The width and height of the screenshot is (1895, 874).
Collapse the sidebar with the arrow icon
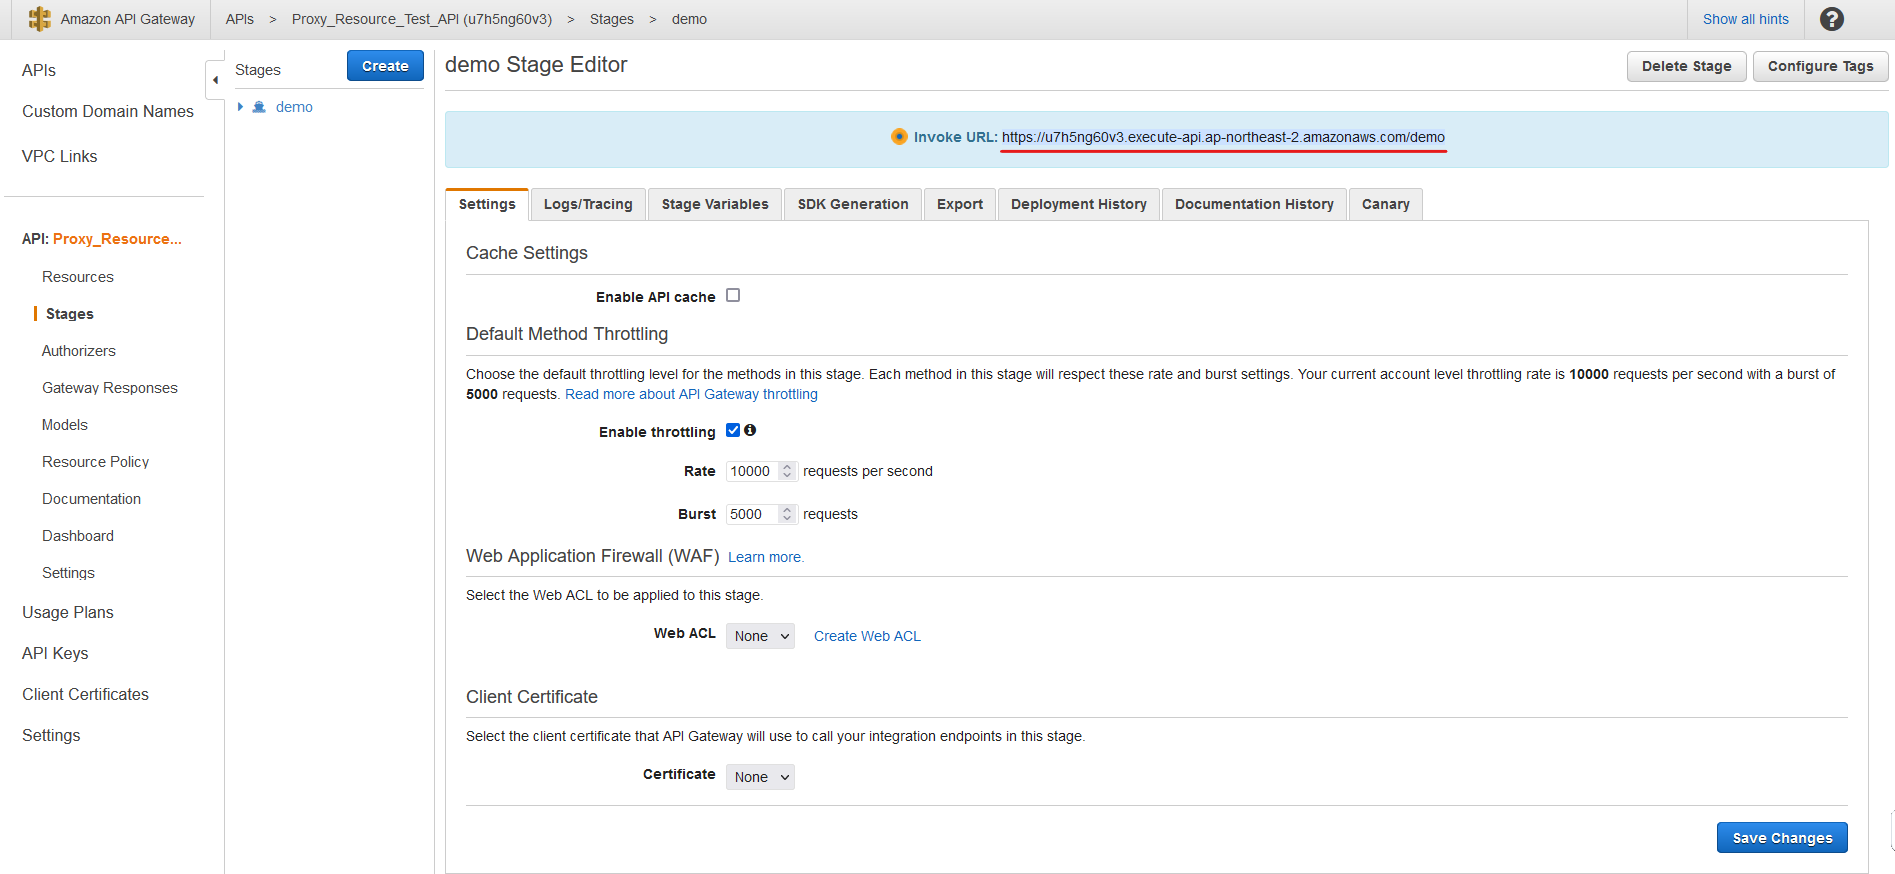click(x=215, y=80)
